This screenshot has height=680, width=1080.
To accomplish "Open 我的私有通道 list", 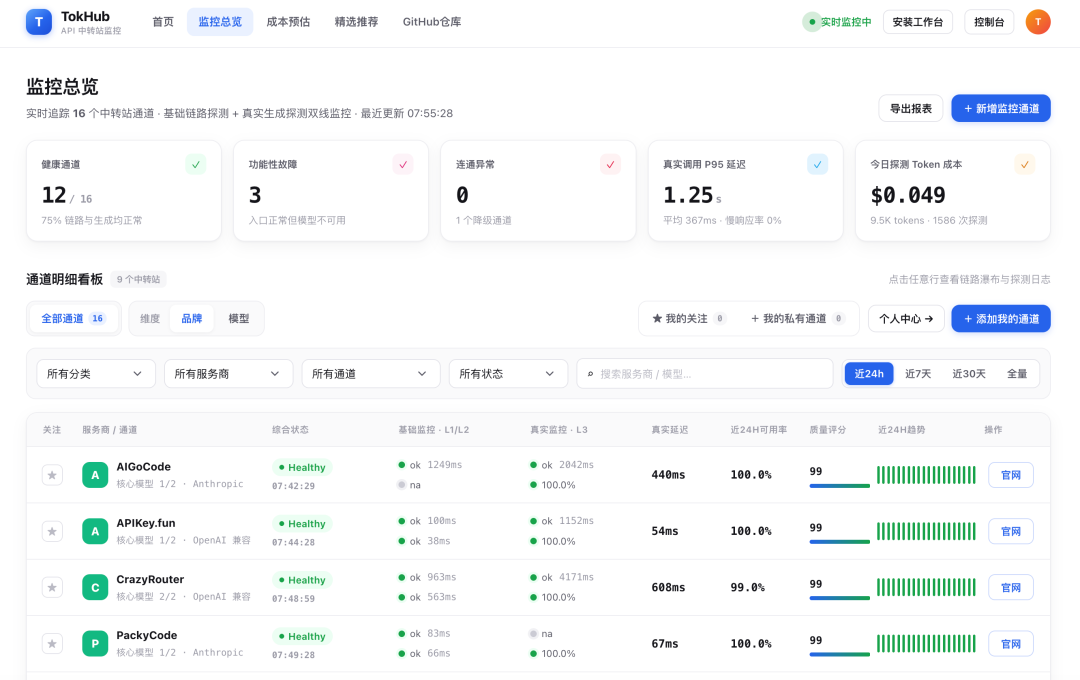I will 798,318.
